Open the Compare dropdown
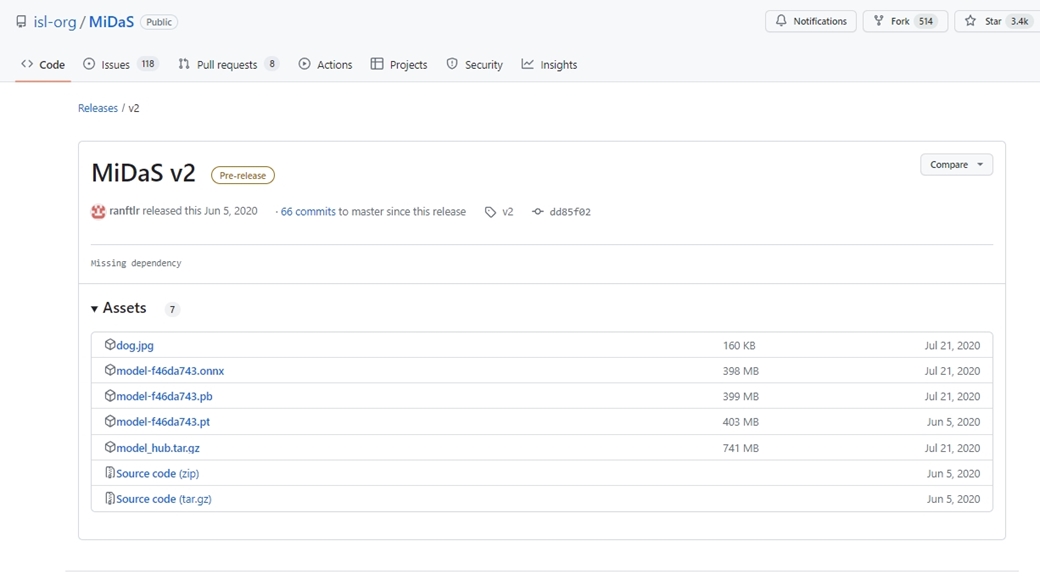 point(956,165)
